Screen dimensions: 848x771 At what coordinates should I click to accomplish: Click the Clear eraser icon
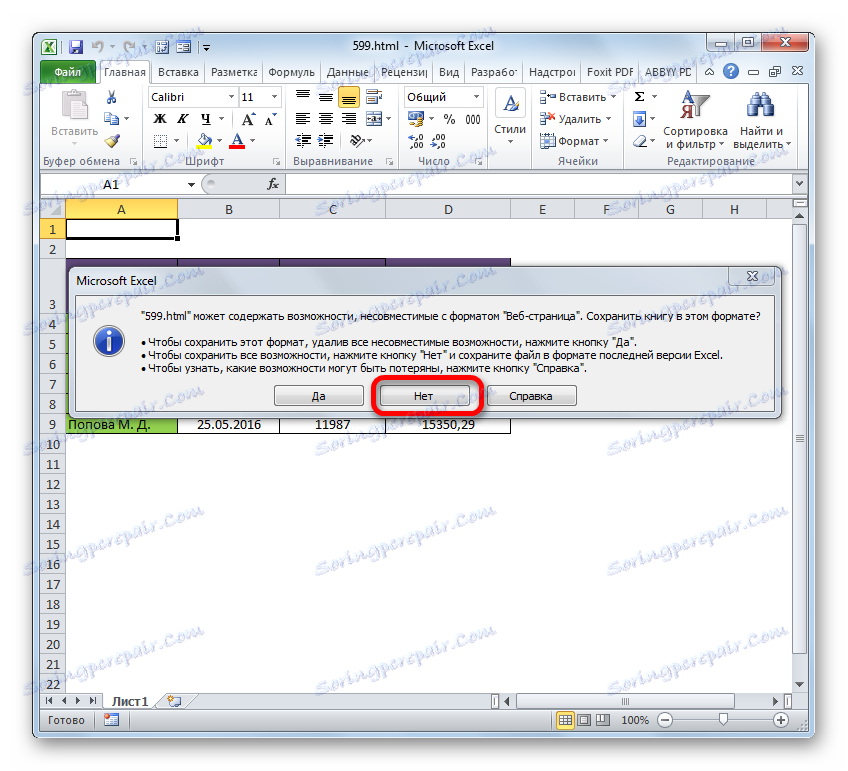pyautogui.click(x=640, y=141)
